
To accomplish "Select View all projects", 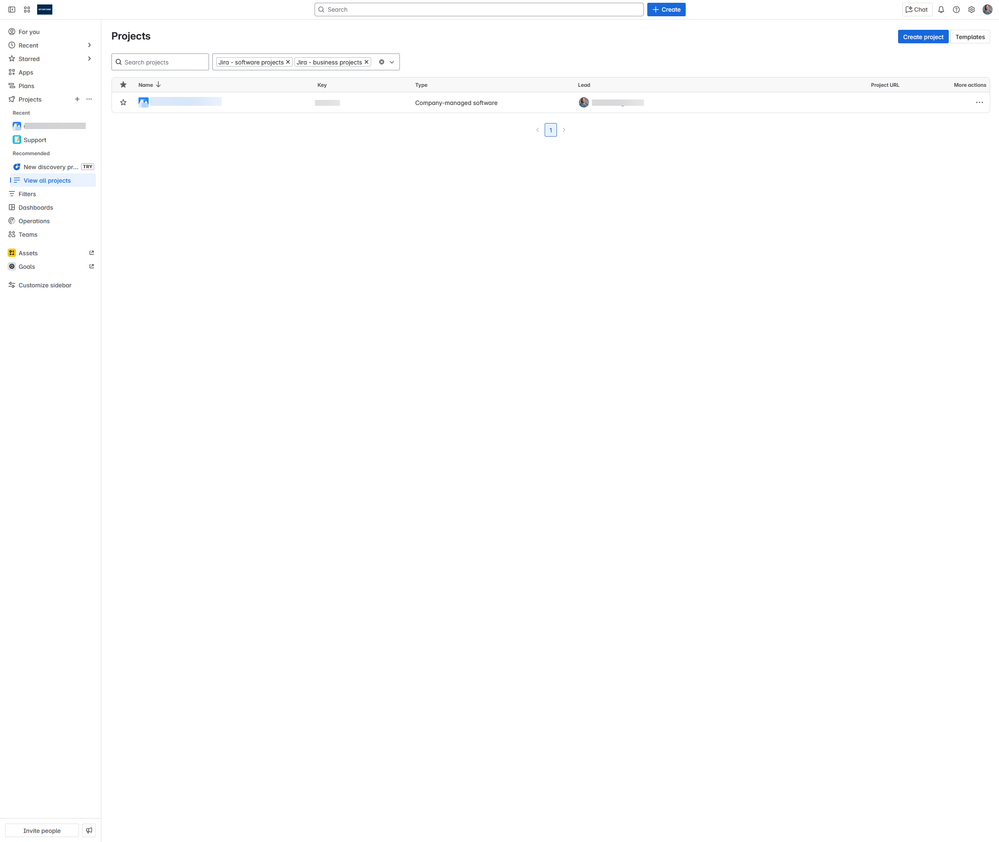I will [x=51, y=180].
